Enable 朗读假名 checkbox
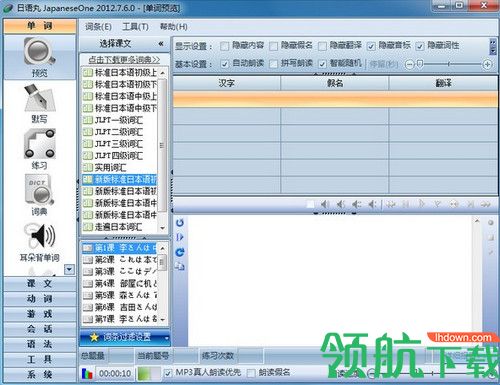 [251, 373]
